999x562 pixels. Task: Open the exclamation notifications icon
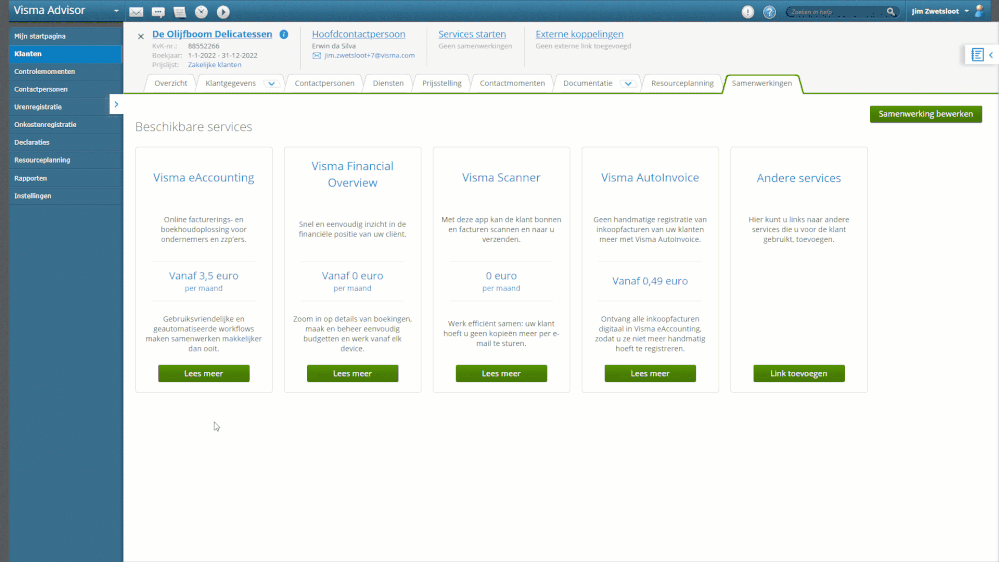point(748,11)
